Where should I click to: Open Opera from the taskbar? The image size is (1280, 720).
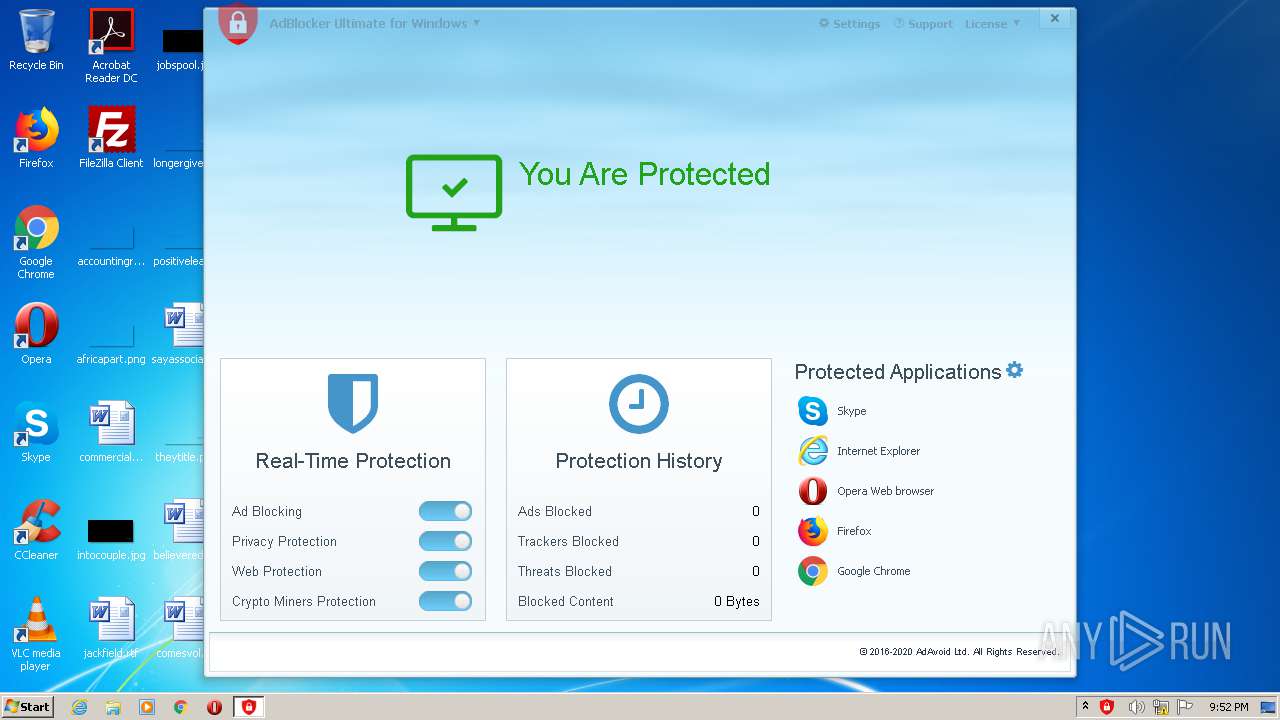(214, 707)
